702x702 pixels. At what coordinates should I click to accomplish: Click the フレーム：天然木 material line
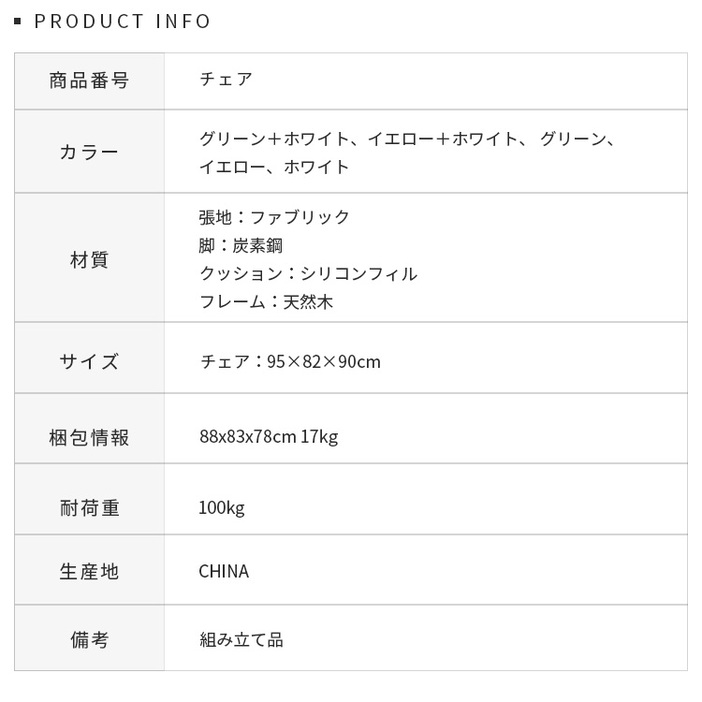click(266, 301)
